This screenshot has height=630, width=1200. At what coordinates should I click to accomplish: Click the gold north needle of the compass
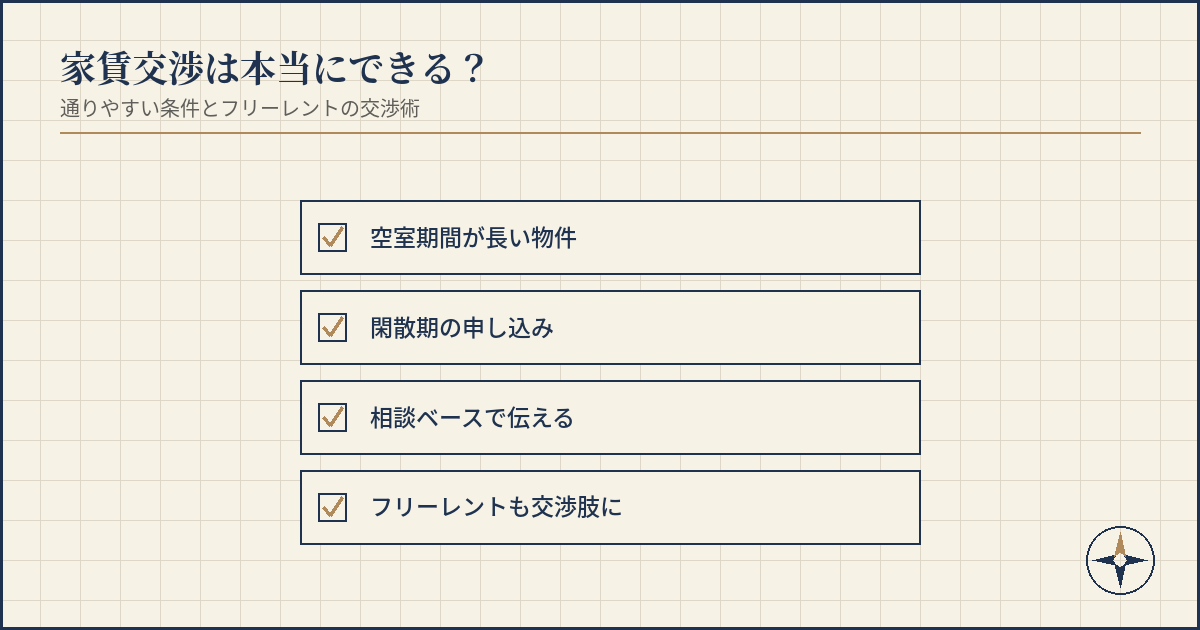1120,543
